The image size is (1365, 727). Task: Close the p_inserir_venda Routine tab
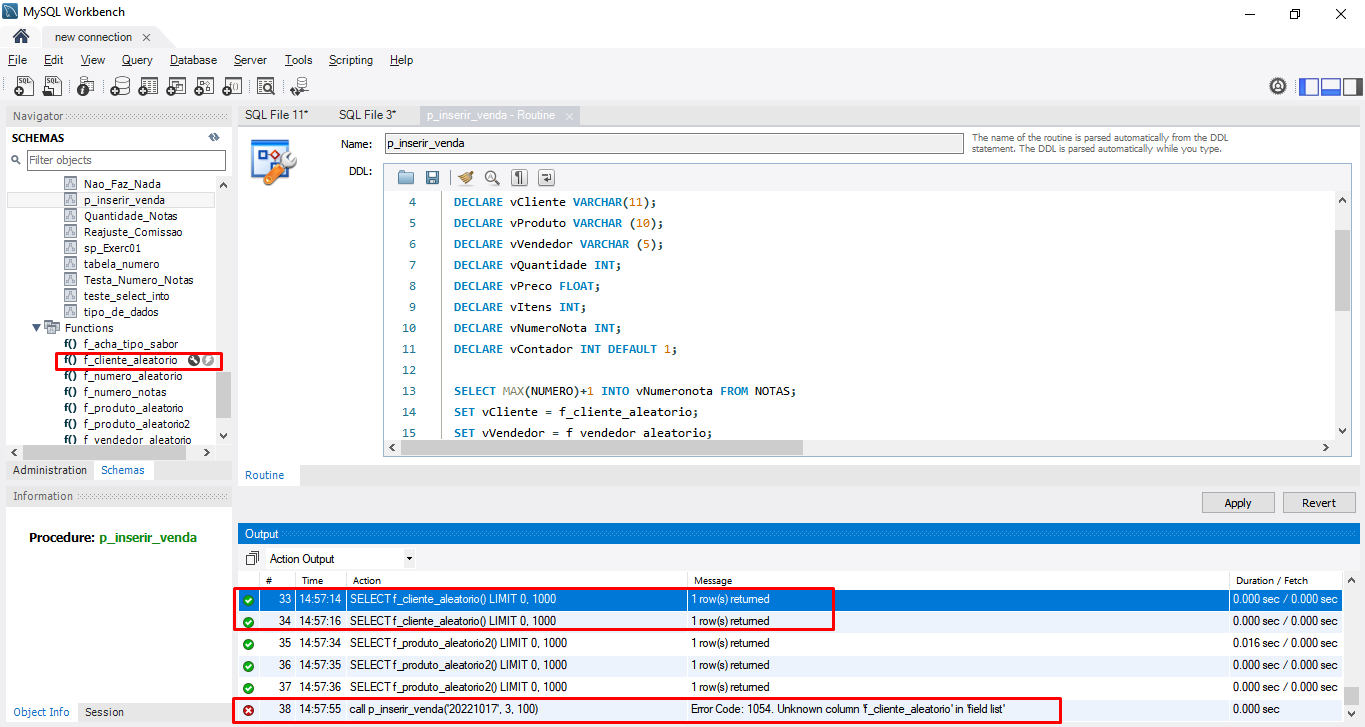click(x=570, y=116)
